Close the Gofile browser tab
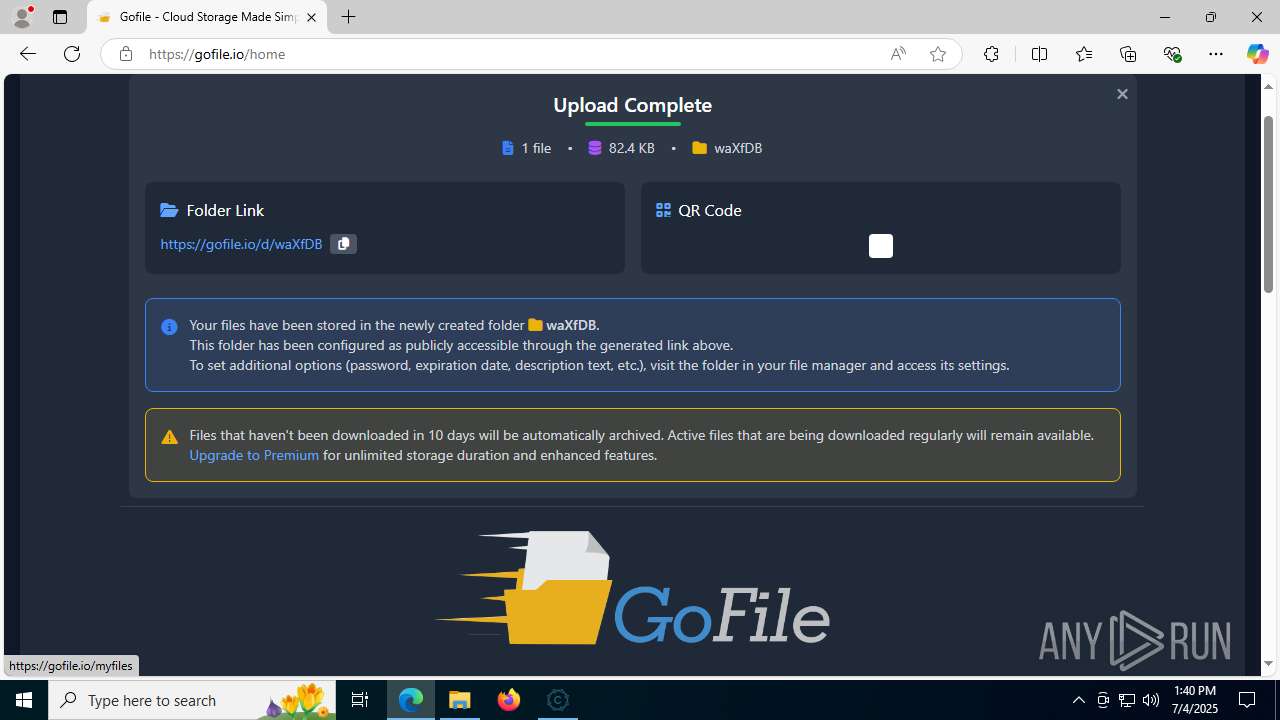 [311, 17]
